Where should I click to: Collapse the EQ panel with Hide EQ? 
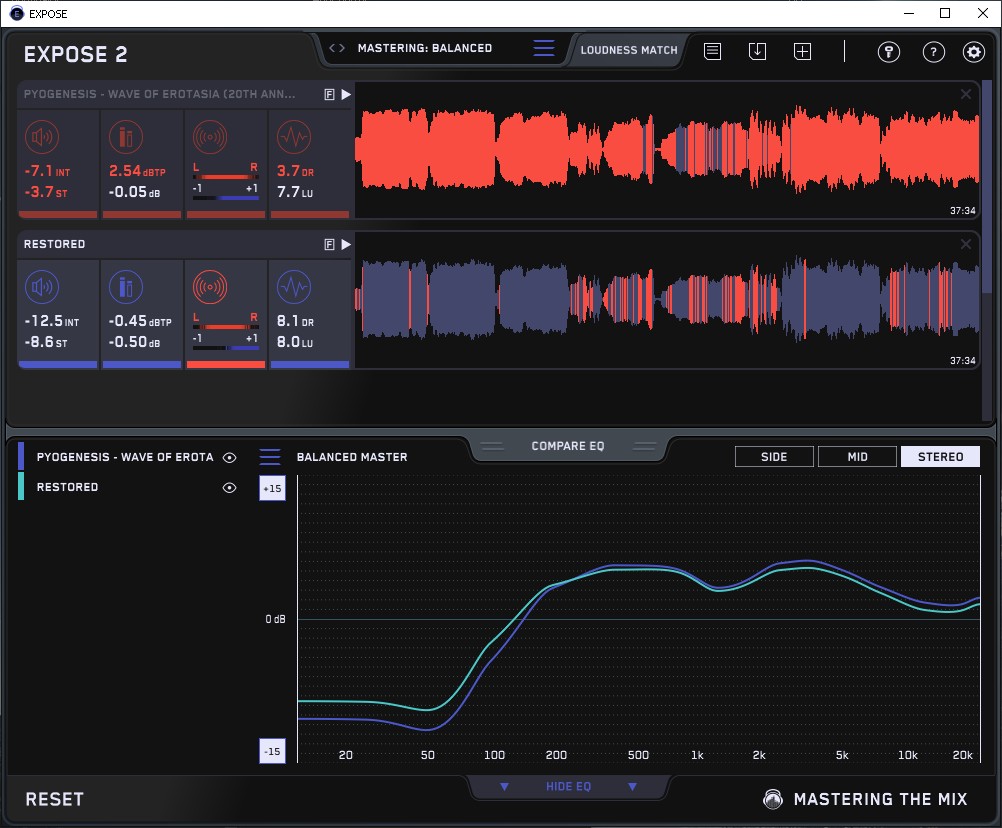(x=568, y=786)
